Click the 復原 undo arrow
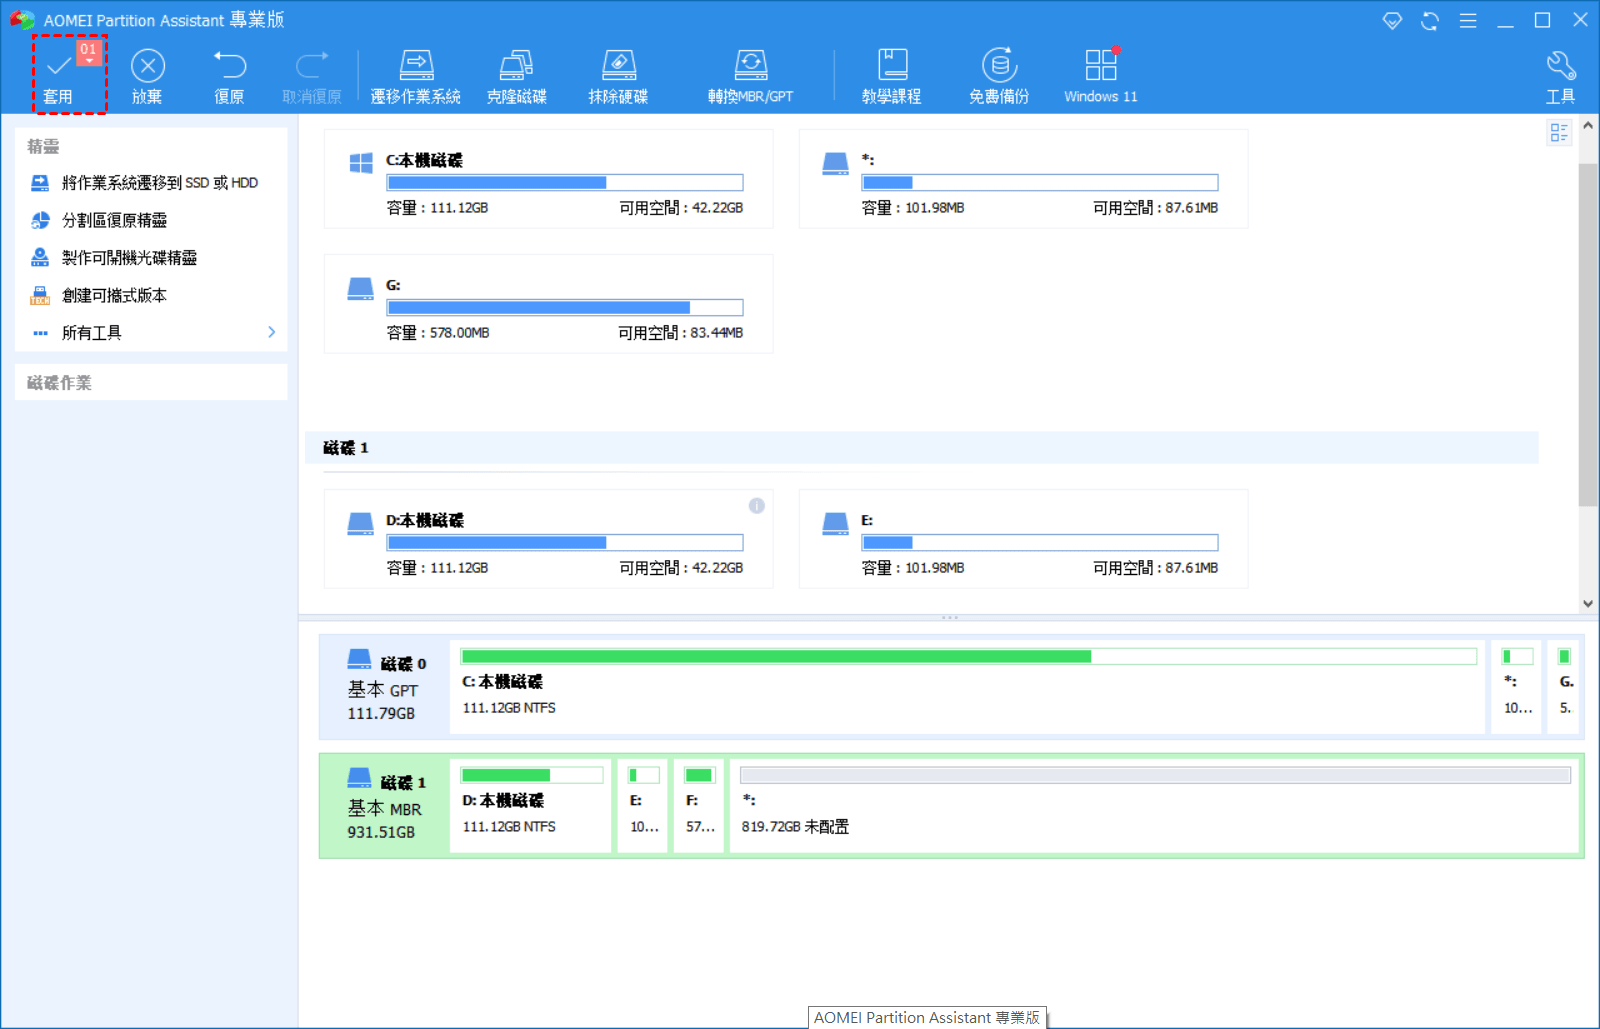Screen dimensions: 1600x1029 pos(229,66)
